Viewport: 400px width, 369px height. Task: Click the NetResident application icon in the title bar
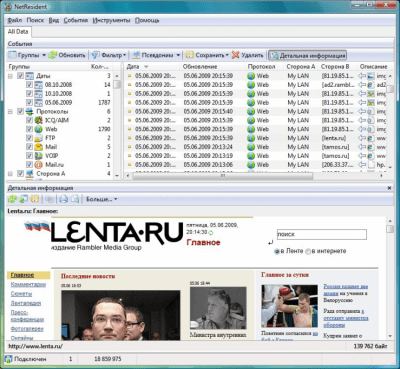[8, 6]
